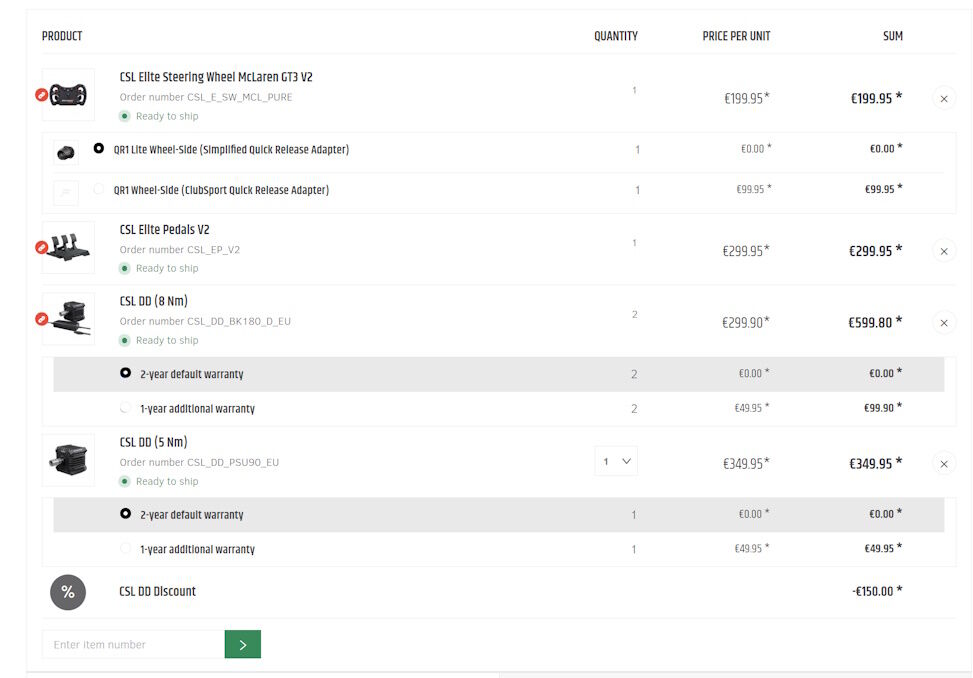Remove CSL Elite Pedals V2 from cart

pyautogui.click(x=943, y=251)
